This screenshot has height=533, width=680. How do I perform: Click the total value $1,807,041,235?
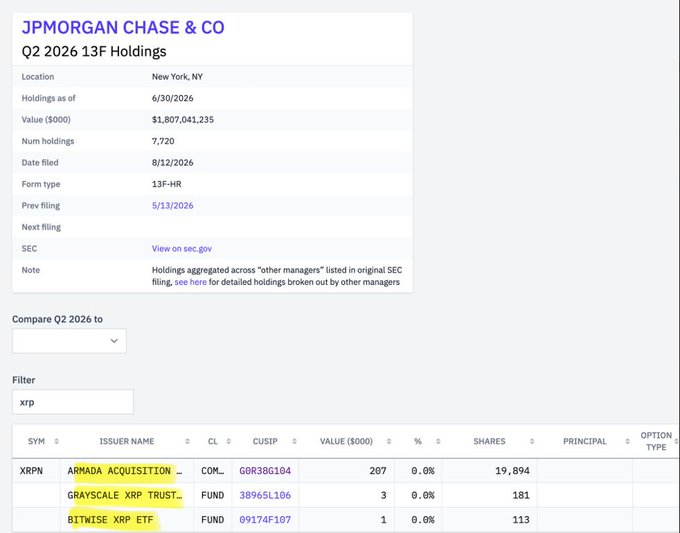(183, 120)
